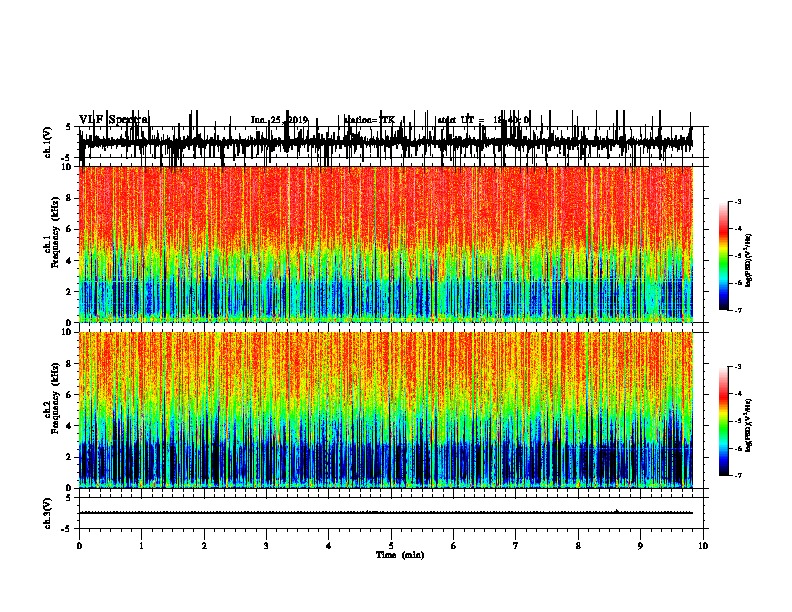Select the "8" kHz tick on ch.2 spectrogram
Screen dimensions: 792x612
70,364
